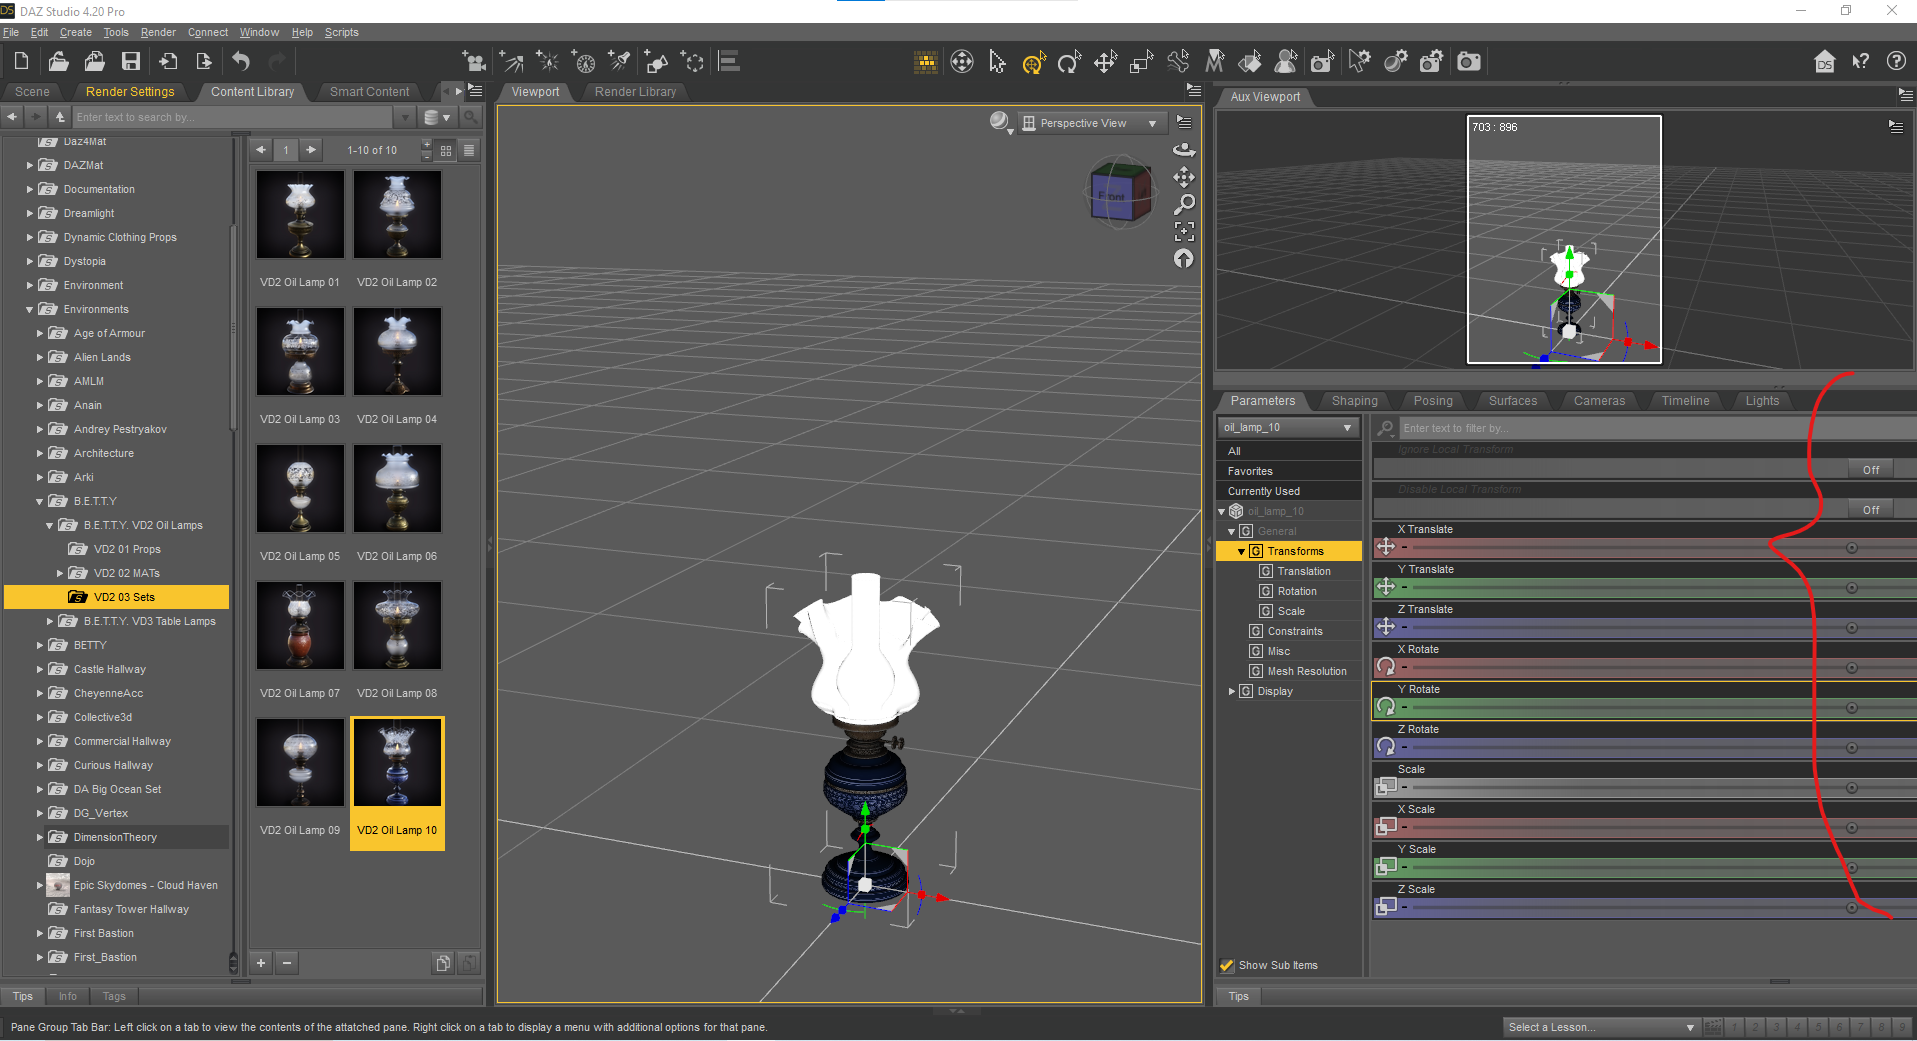
Task: Show Favorites properties
Action: 1289,472
